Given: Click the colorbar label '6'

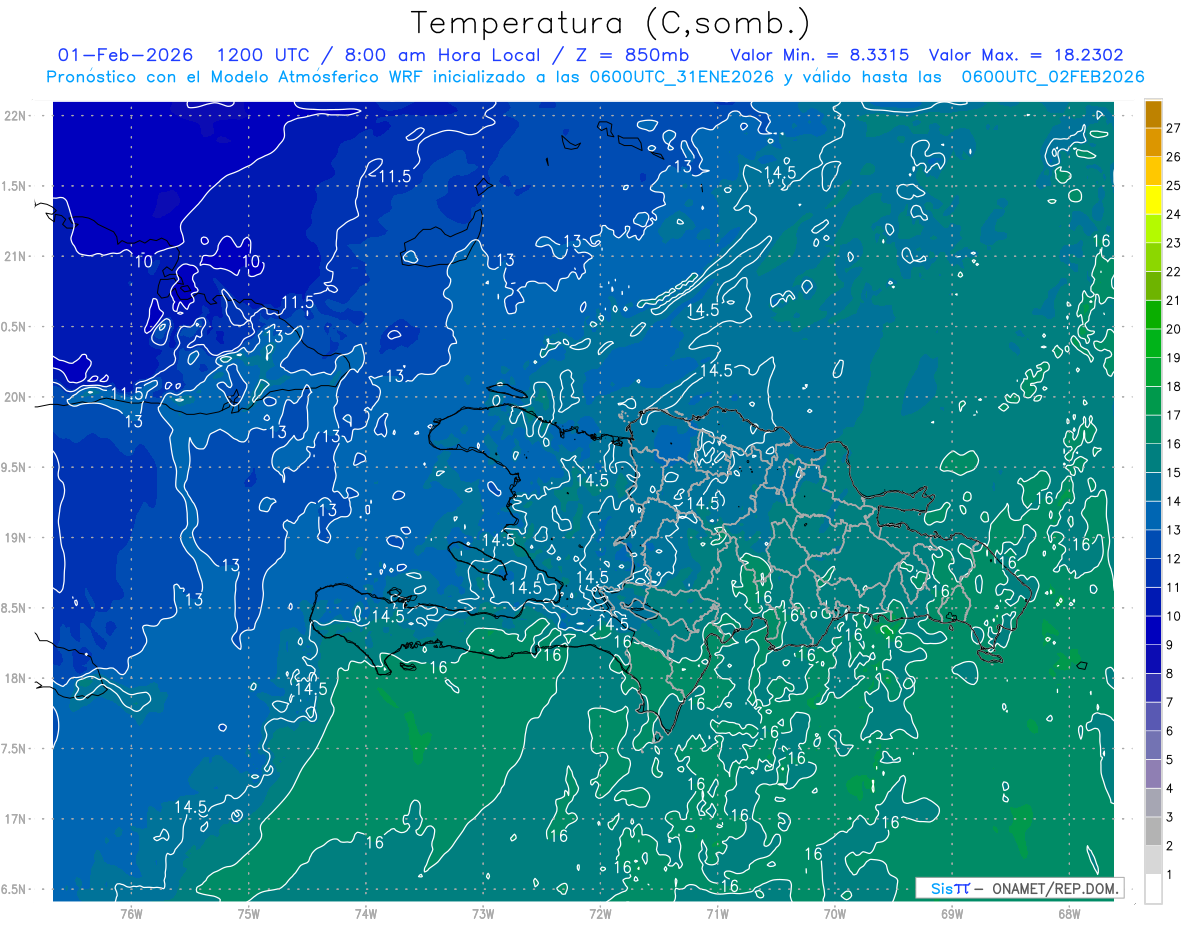Looking at the screenshot, I should click(1170, 731).
